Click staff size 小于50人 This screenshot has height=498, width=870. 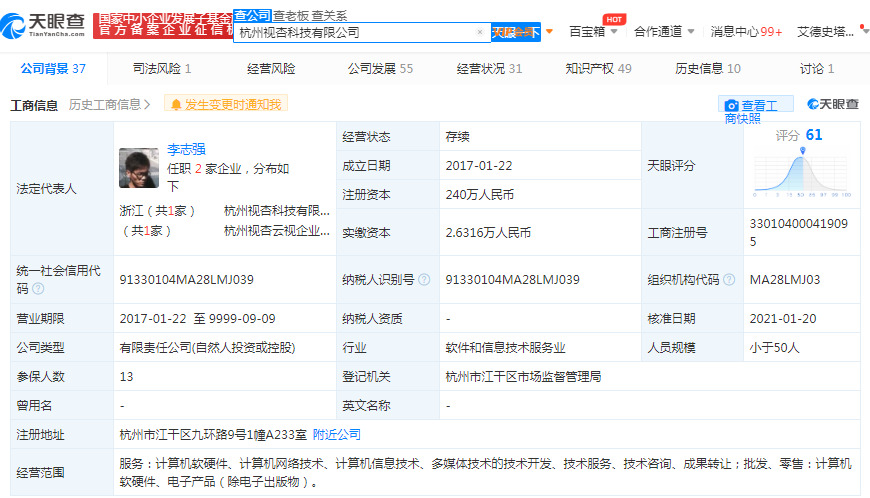[x=774, y=348]
